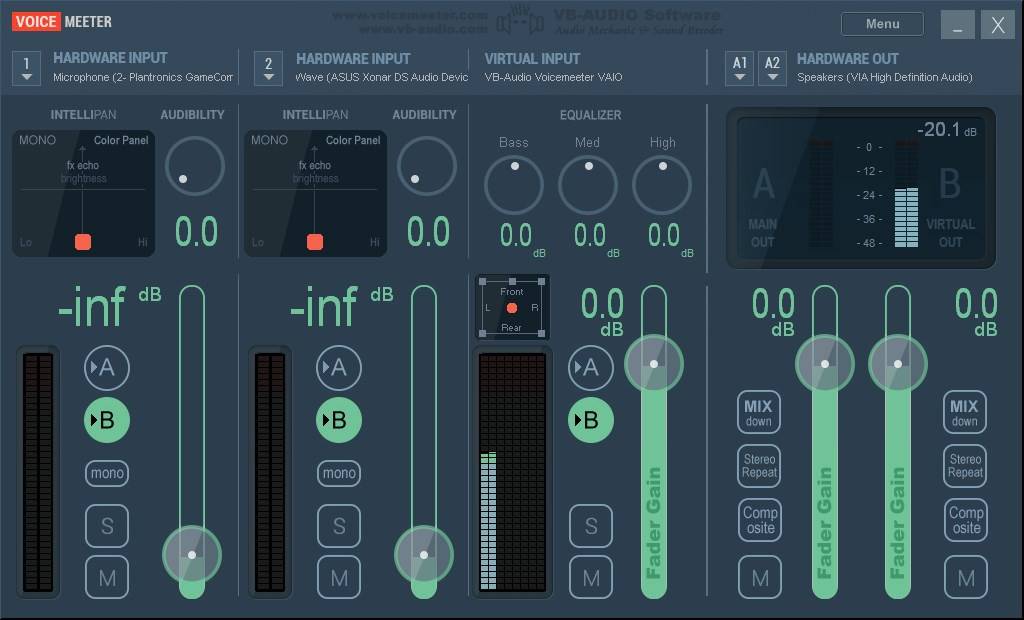Screen dimensions: 1024x620
Task: Open Hardware Input 2 device selector
Action: (x=268, y=68)
